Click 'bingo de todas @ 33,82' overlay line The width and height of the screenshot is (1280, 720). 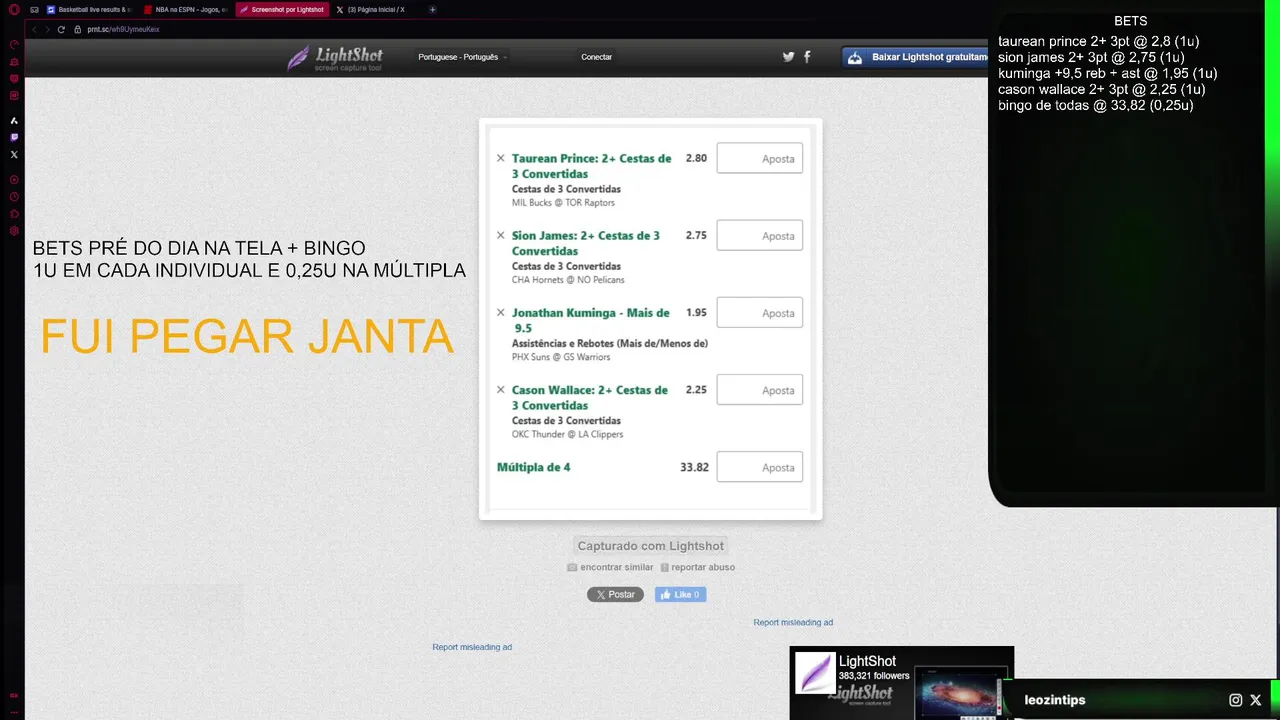[1095, 105]
